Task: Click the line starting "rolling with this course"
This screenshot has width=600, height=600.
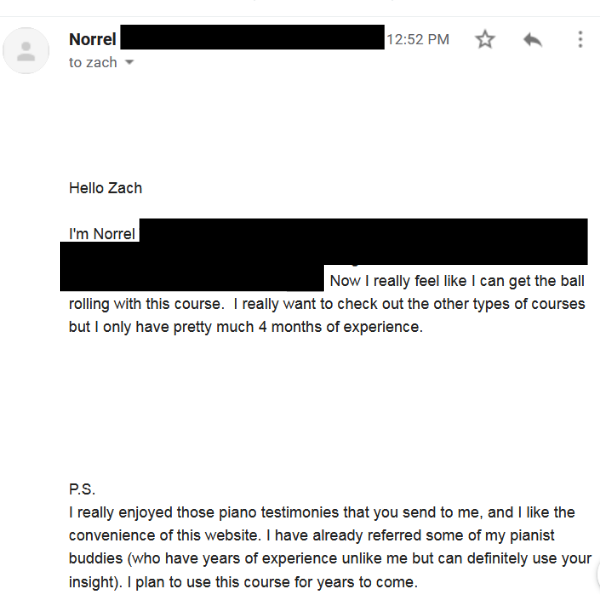Action: pyautogui.click(x=326, y=304)
